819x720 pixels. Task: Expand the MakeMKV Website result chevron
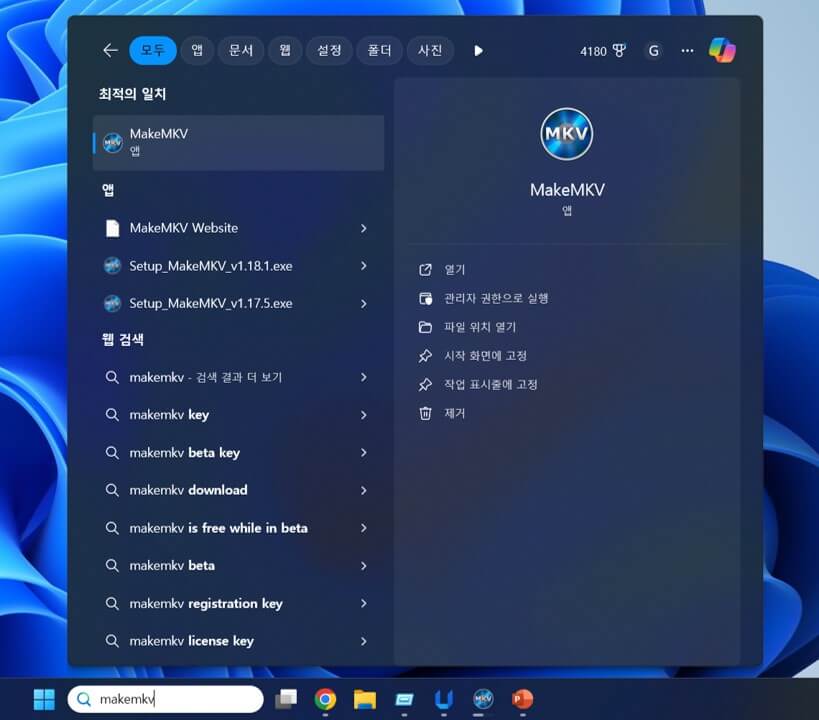point(364,228)
